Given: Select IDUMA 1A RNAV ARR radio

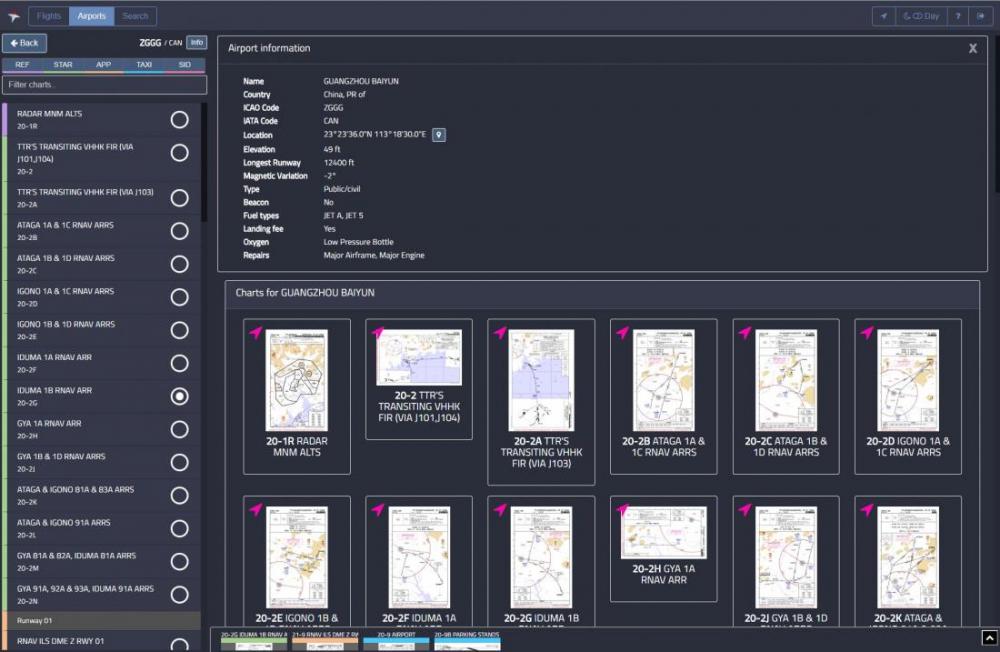Looking at the screenshot, I should click(179, 364).
